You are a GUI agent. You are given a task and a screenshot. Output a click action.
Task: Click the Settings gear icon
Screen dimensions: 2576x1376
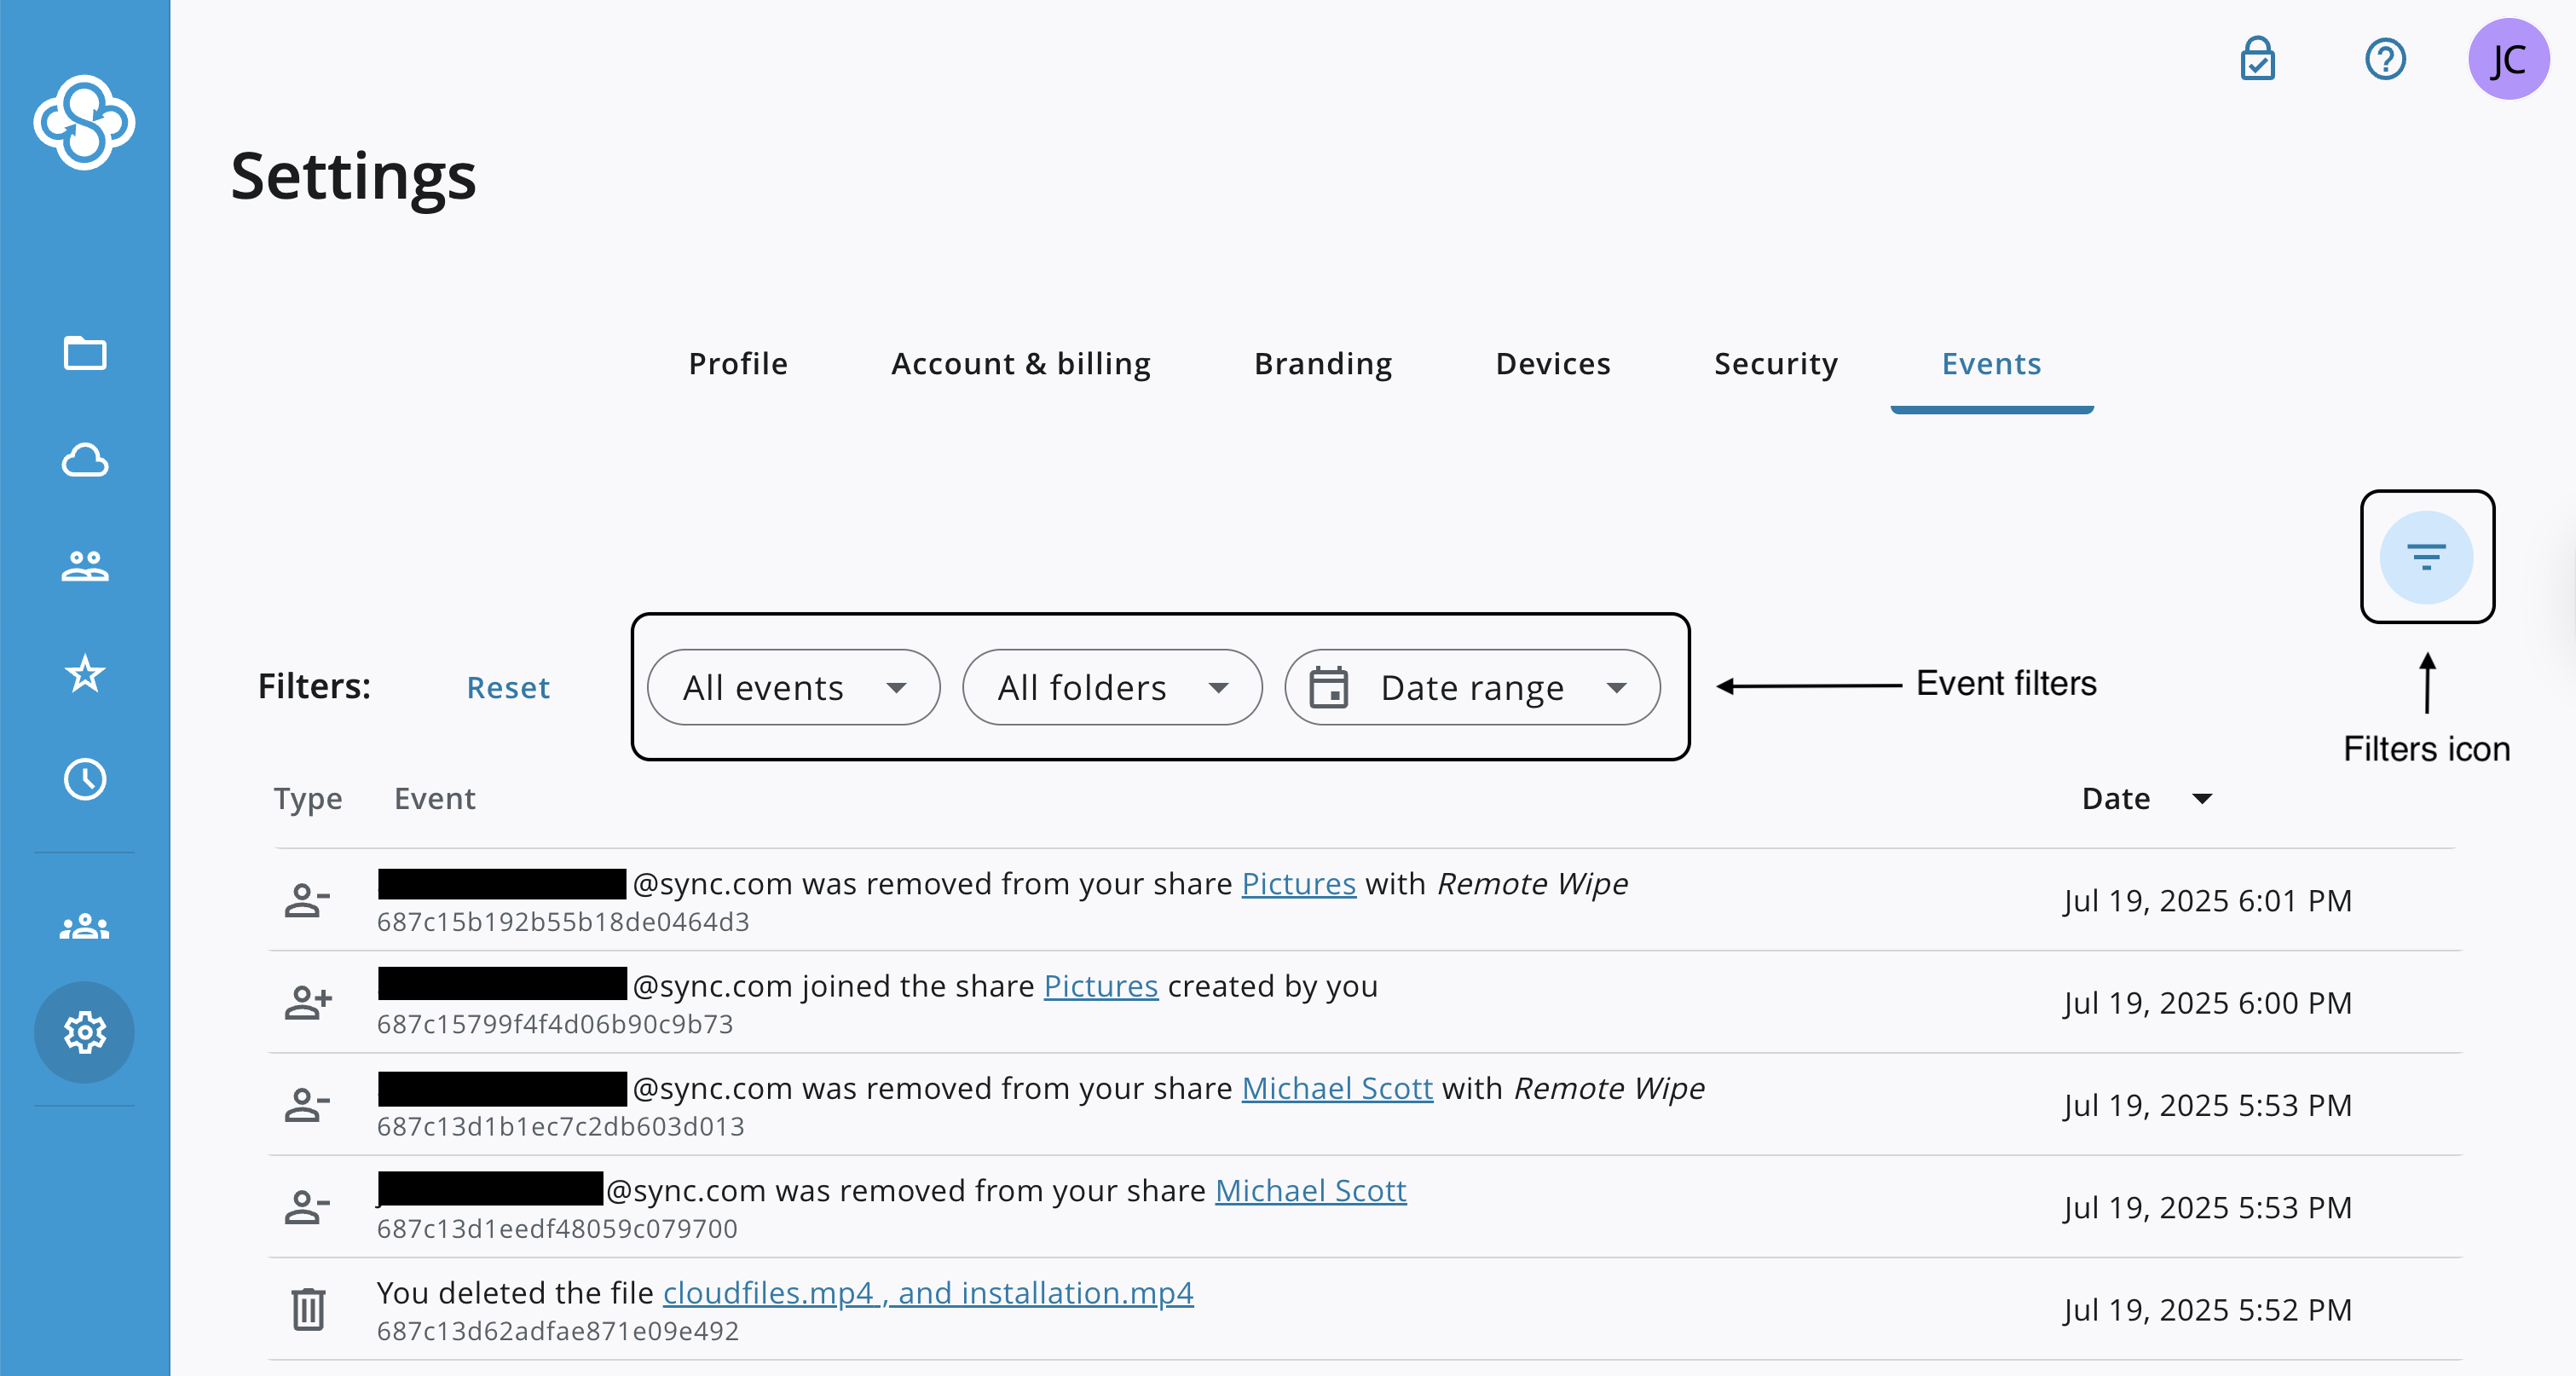pos(85,1032)
